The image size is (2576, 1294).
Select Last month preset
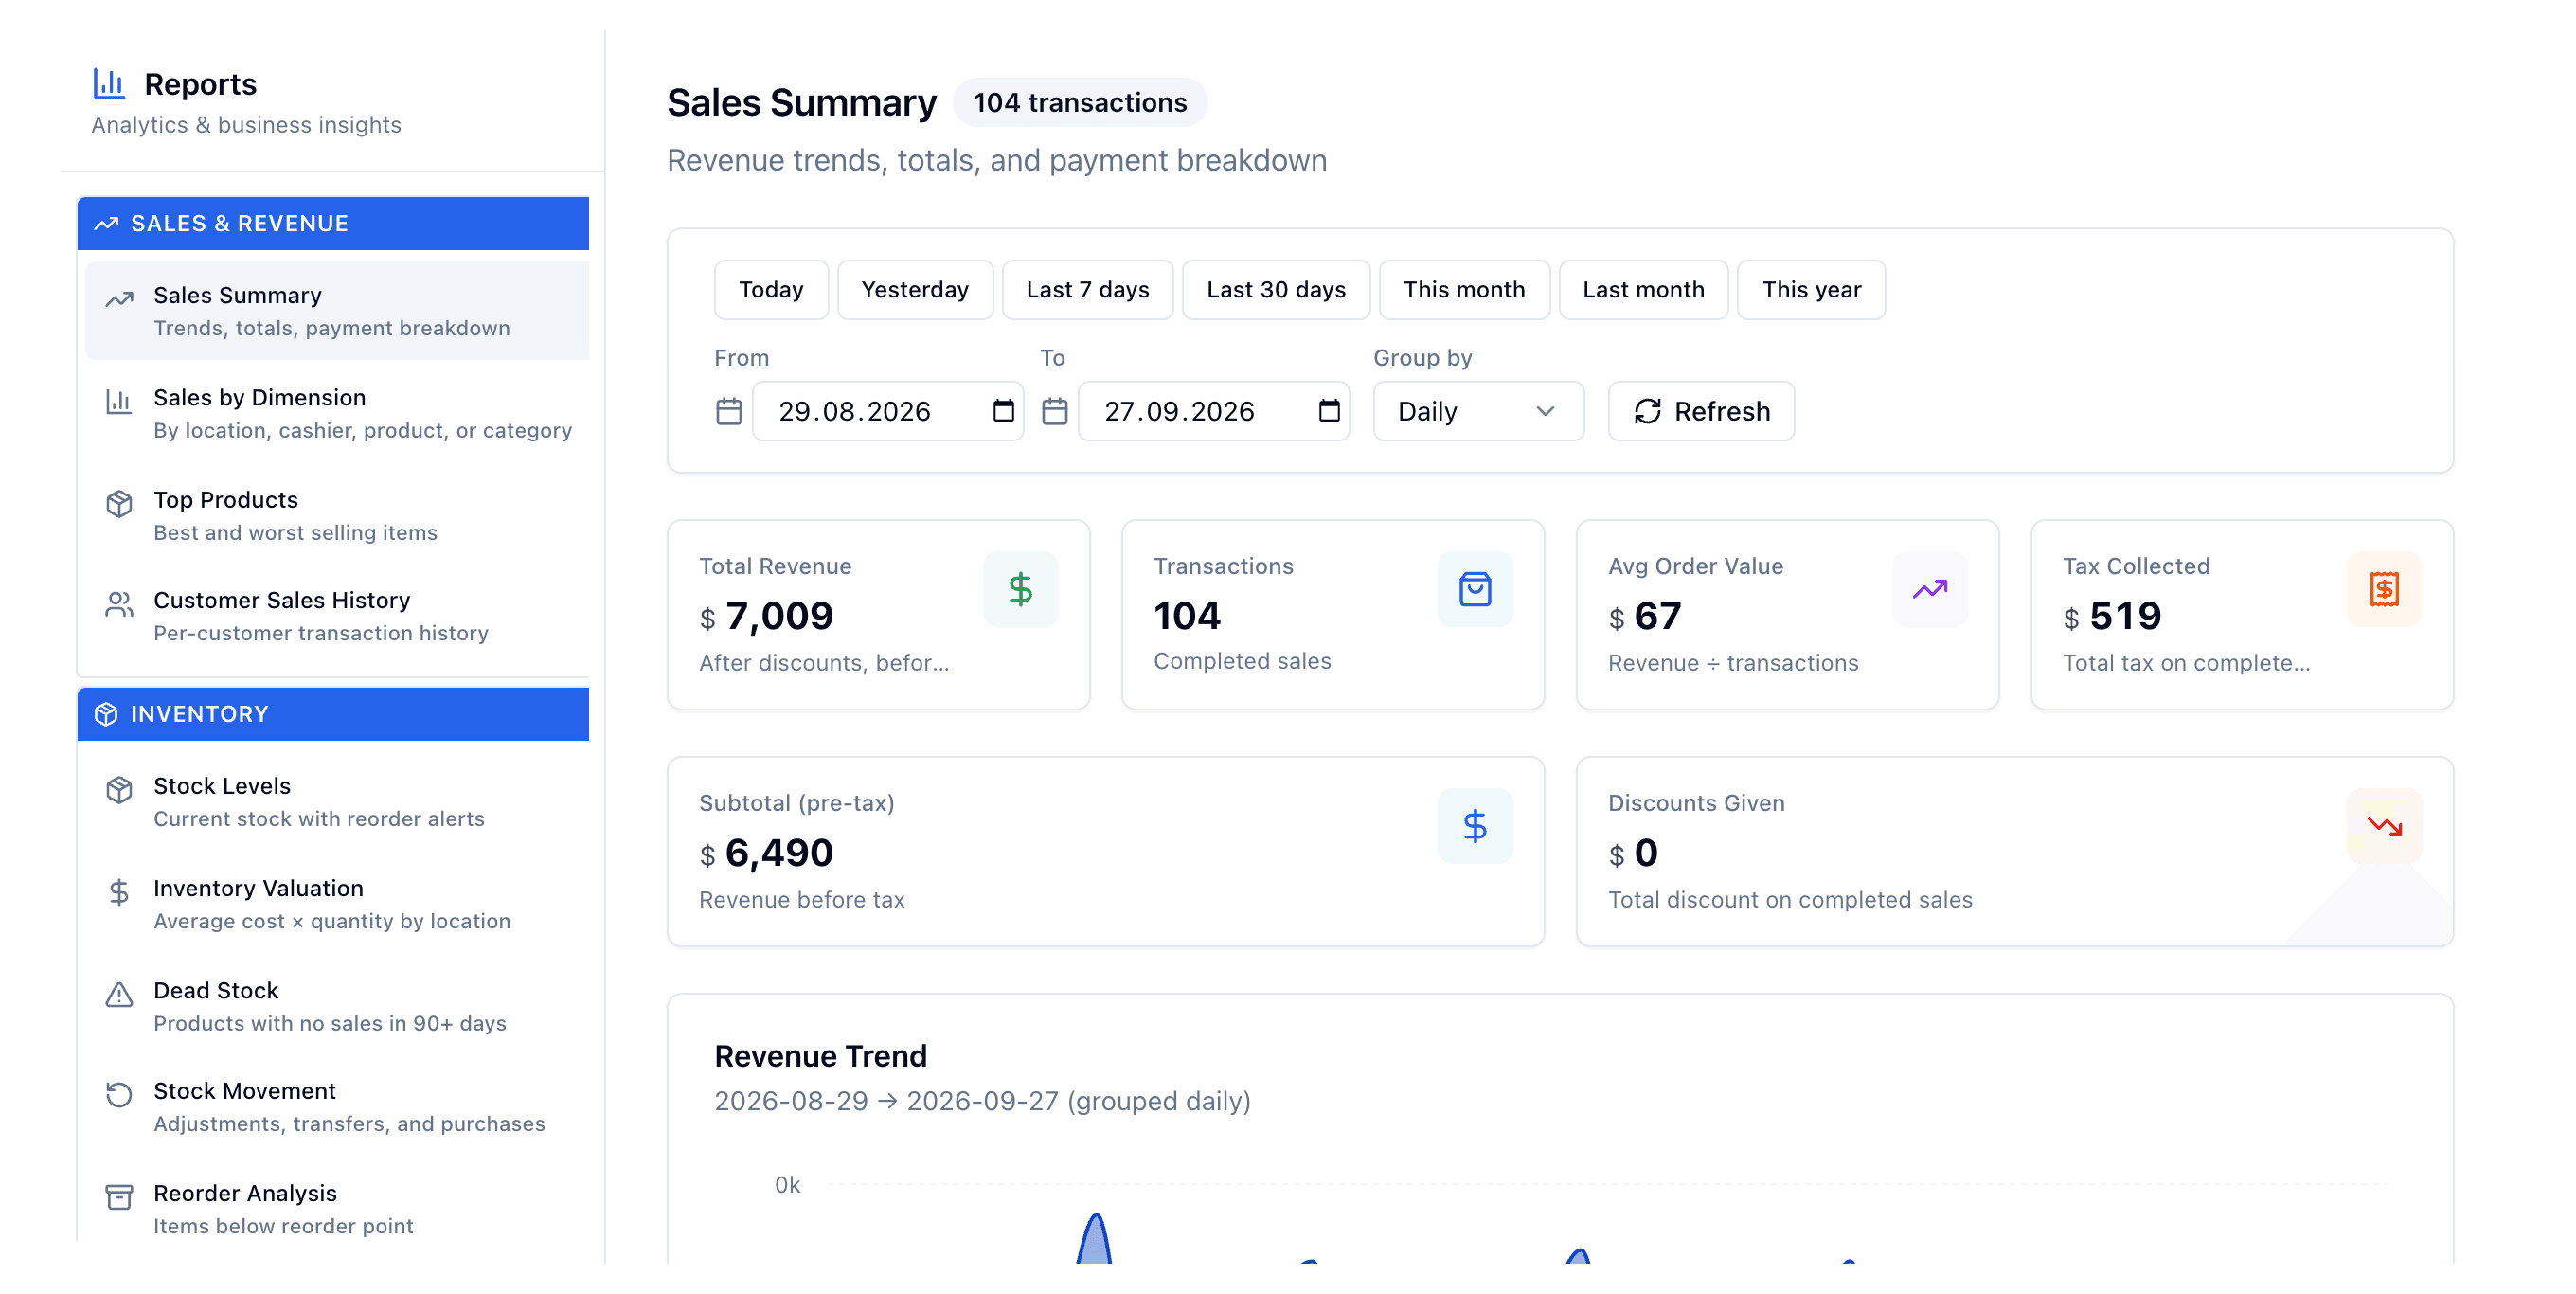[1643, 290]
